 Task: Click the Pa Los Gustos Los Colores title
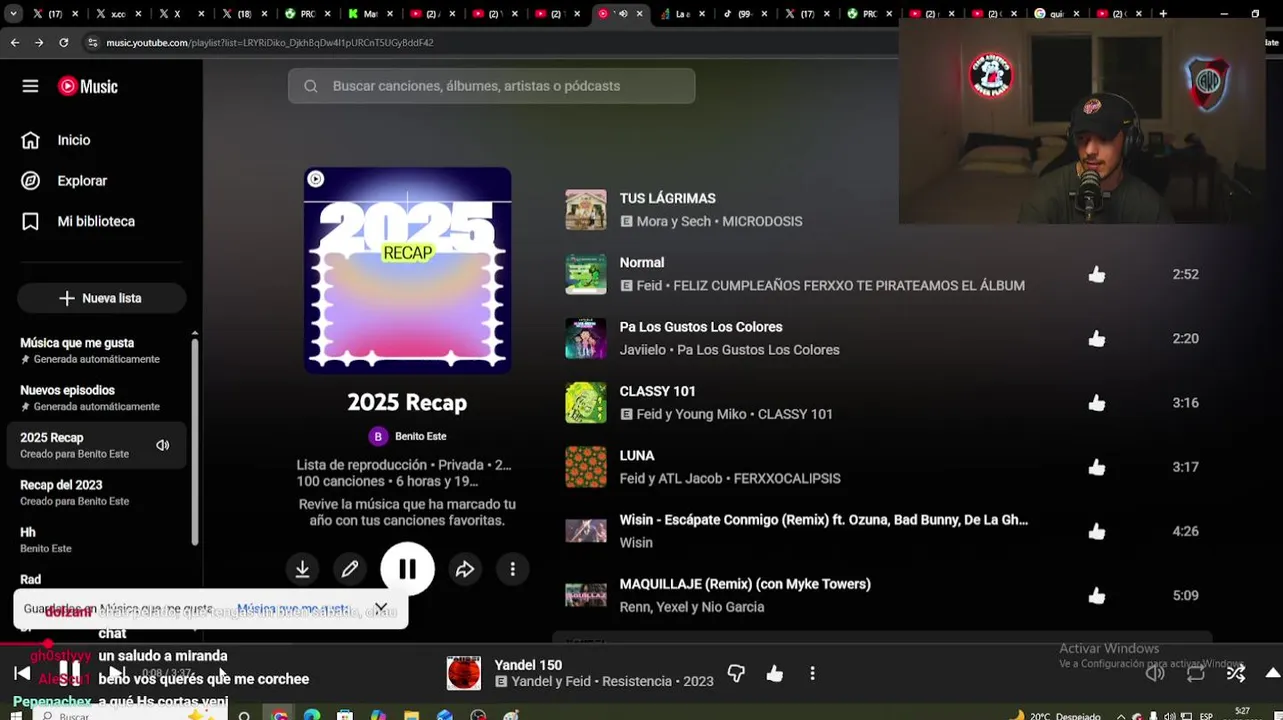click(701, 327)
